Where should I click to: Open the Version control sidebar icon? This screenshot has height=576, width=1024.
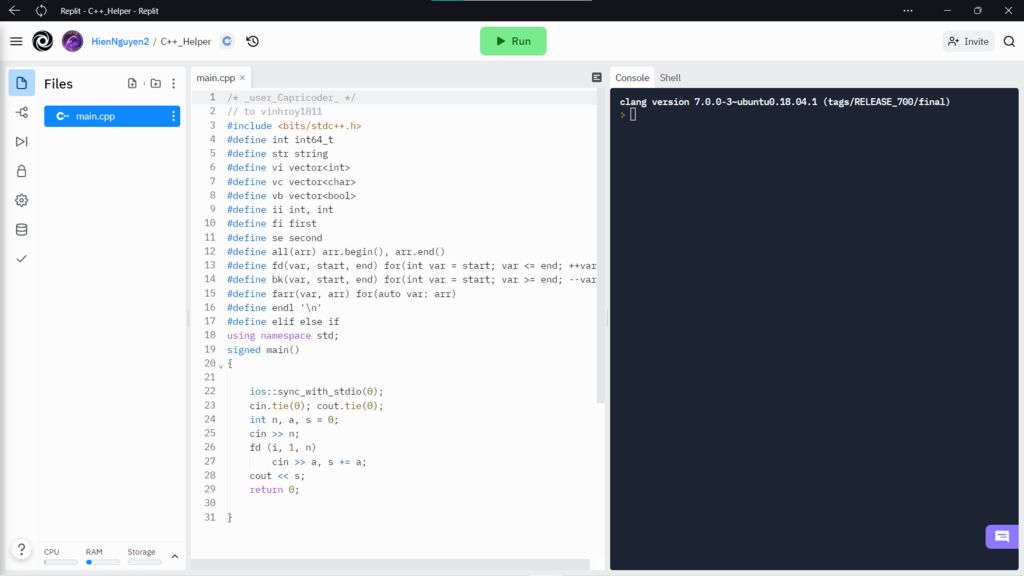click(x=22, y=112)
